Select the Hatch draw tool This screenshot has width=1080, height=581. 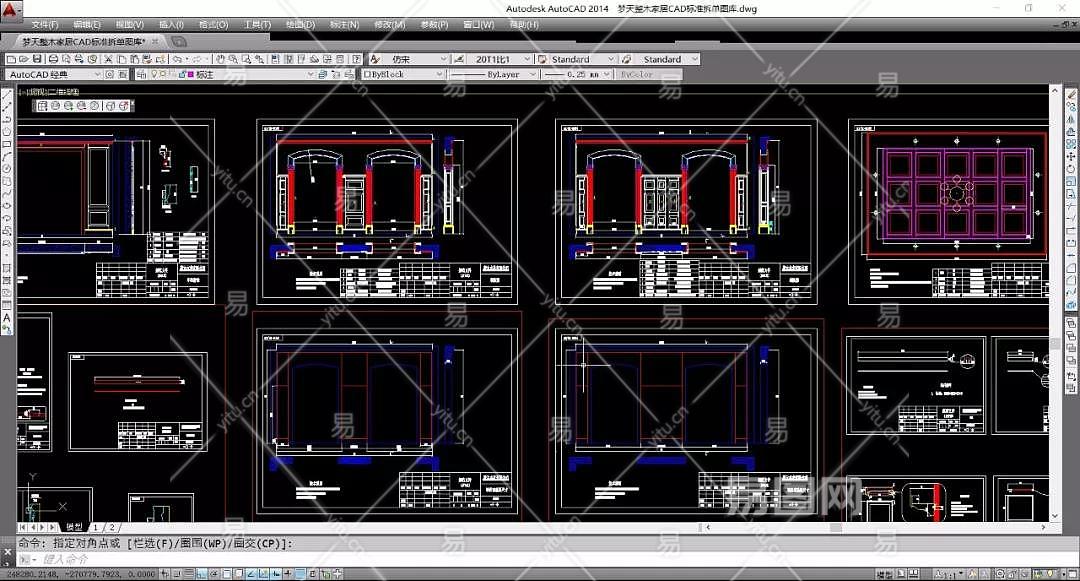(x=7, y=268)
